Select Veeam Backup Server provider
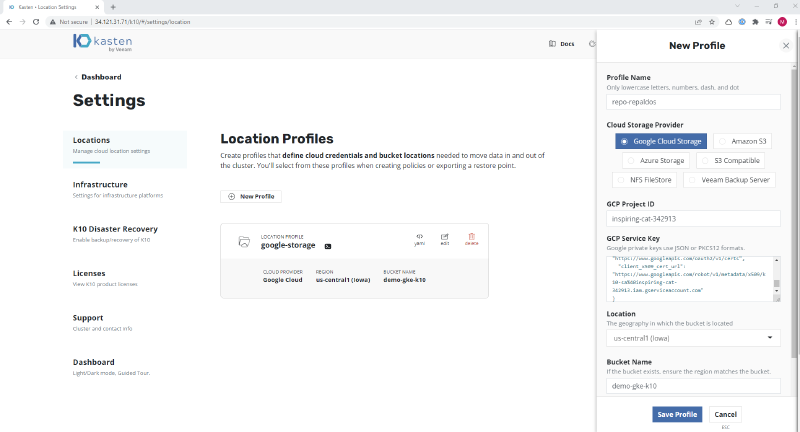This screenshot has height=432, width=800. [x=729, y=180]
